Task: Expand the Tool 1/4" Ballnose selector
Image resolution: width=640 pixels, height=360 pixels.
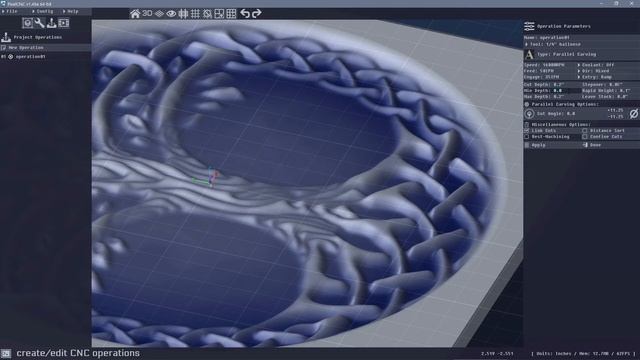Action: point(582,44)
